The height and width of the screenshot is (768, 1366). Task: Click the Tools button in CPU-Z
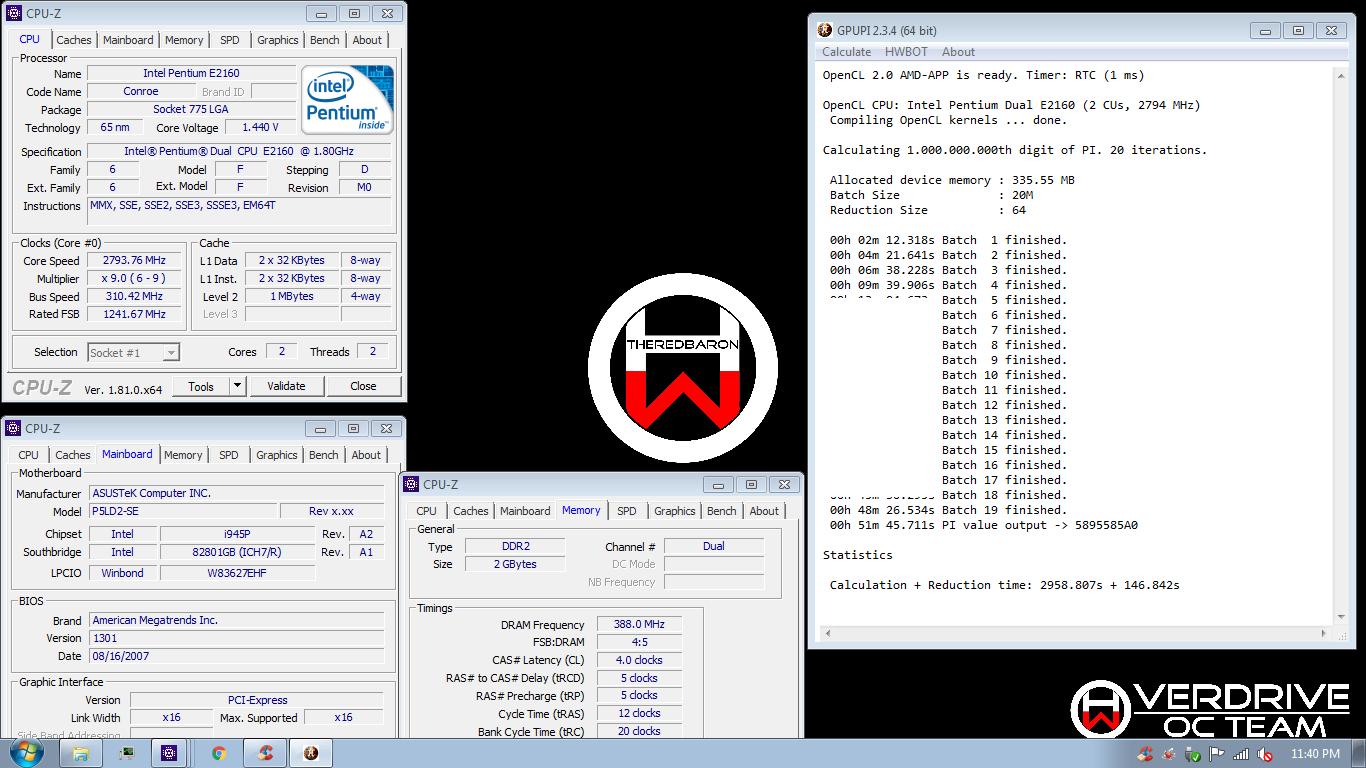click(x=201, y=386)
